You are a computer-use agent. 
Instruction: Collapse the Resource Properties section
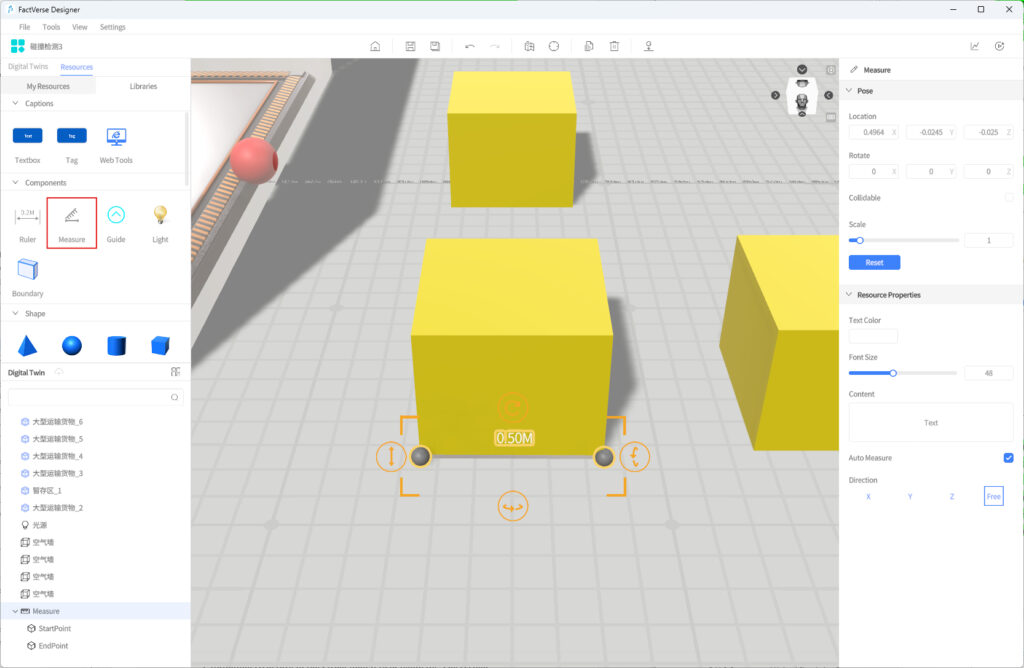pyautogui.click(x=849, y=294)
